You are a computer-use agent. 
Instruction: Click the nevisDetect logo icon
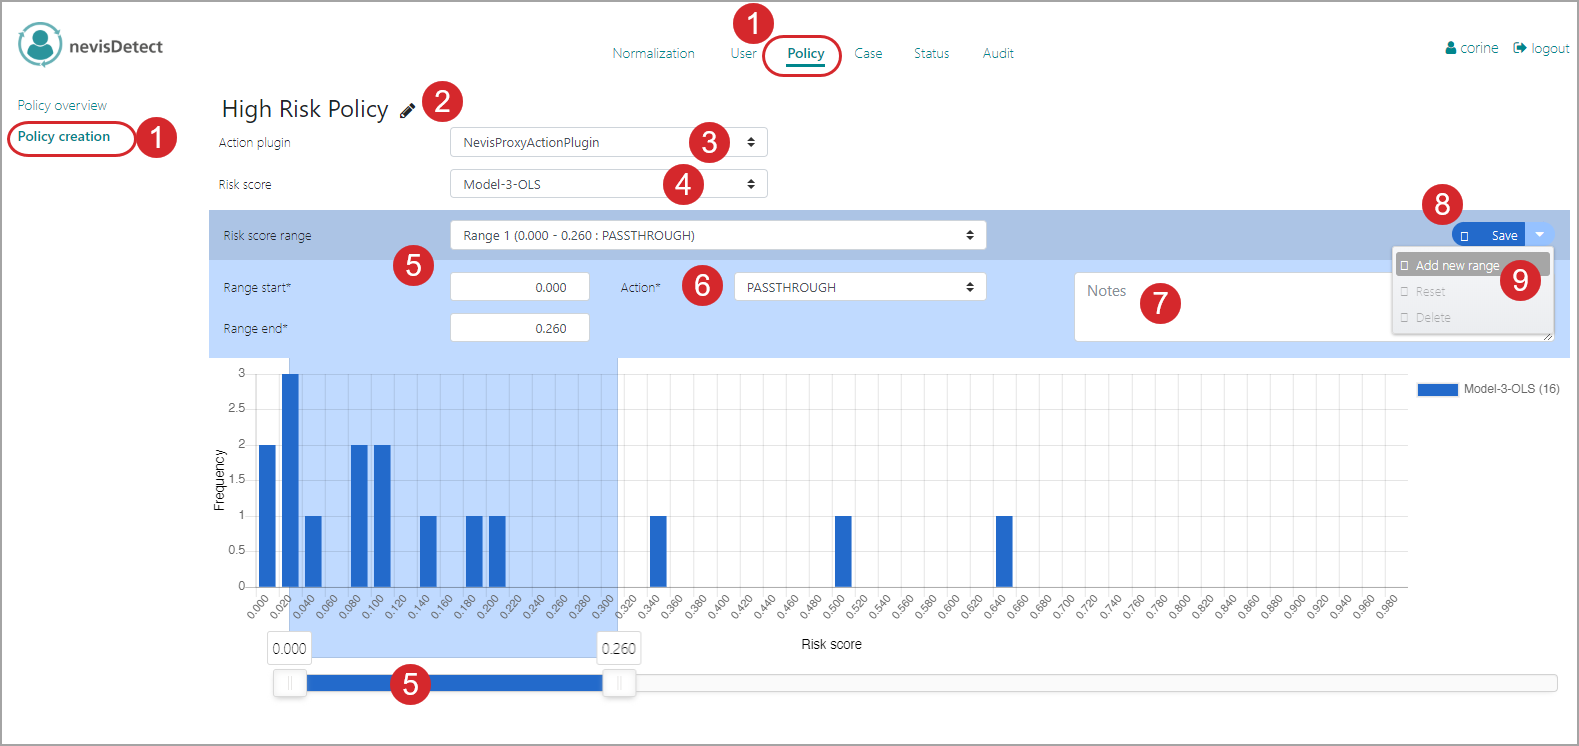40,45
